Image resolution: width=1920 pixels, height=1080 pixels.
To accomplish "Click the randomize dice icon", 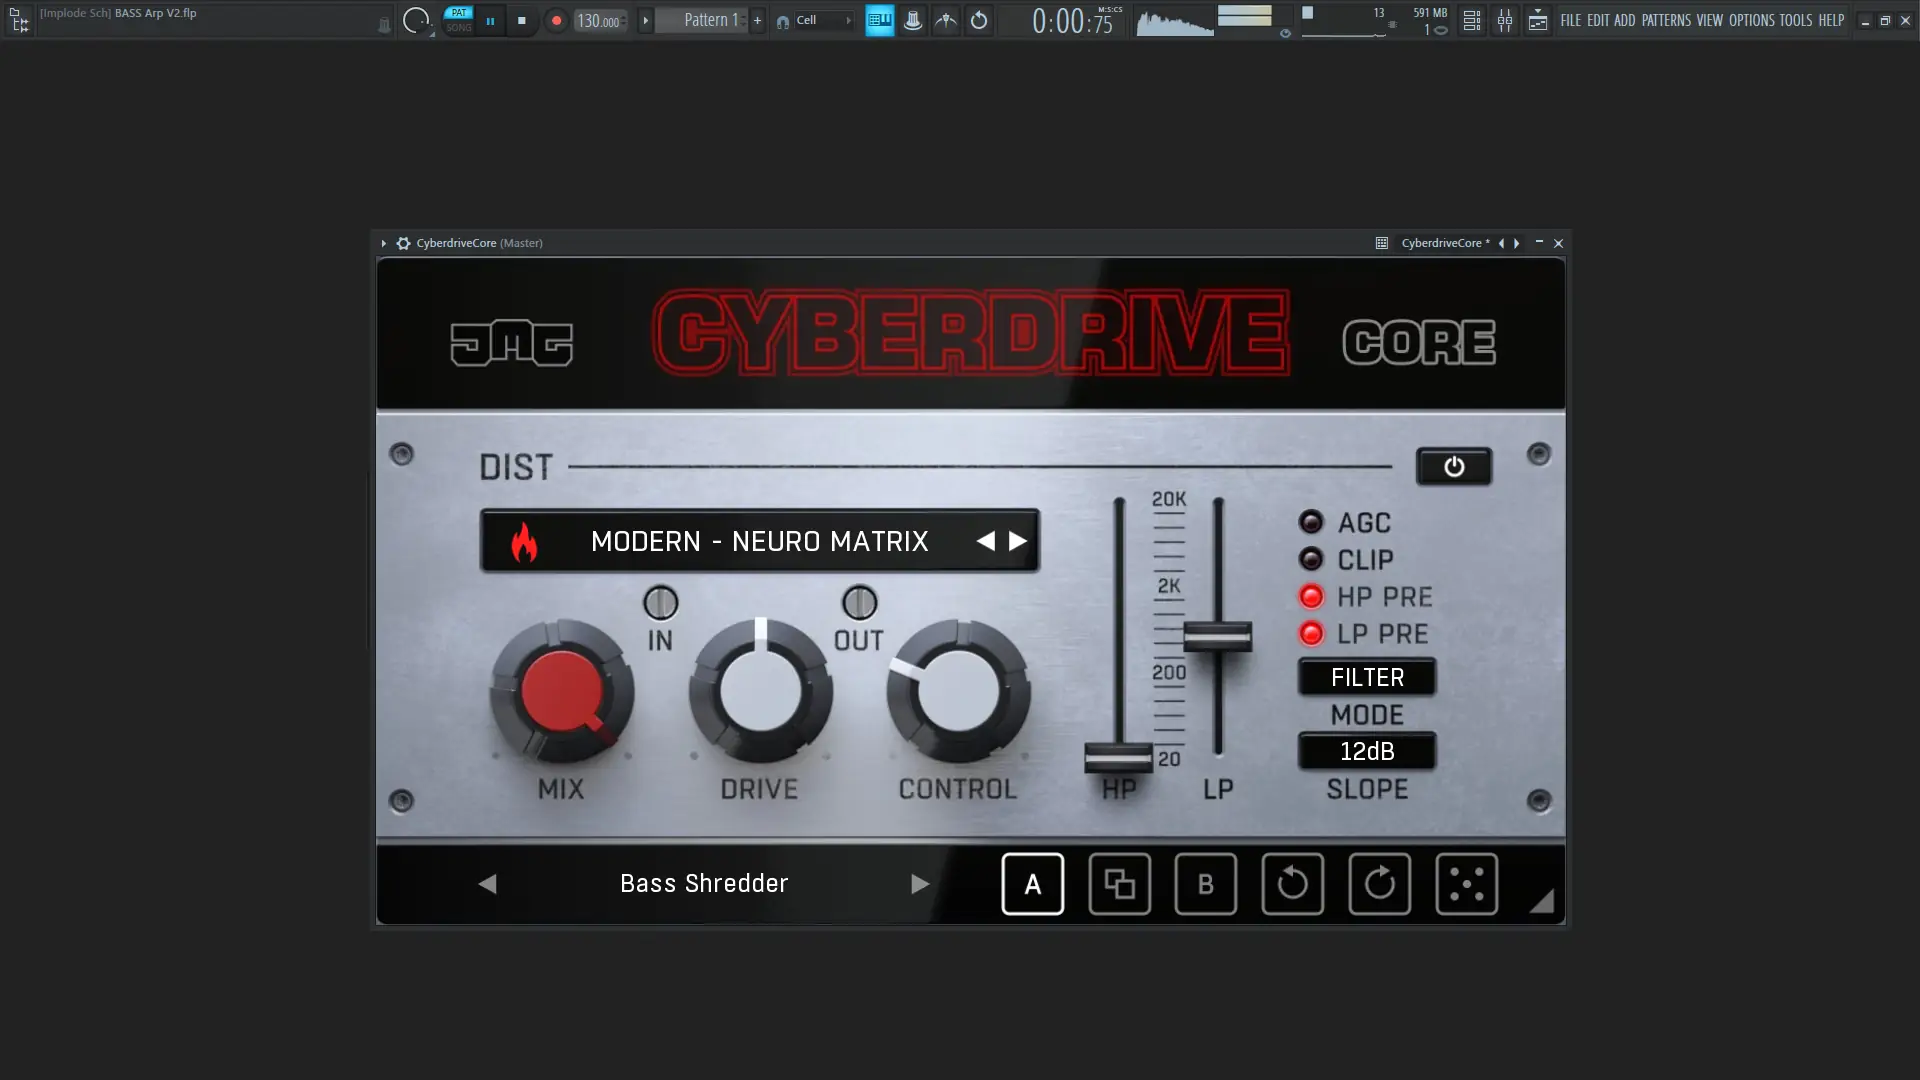I will 1466,884.
